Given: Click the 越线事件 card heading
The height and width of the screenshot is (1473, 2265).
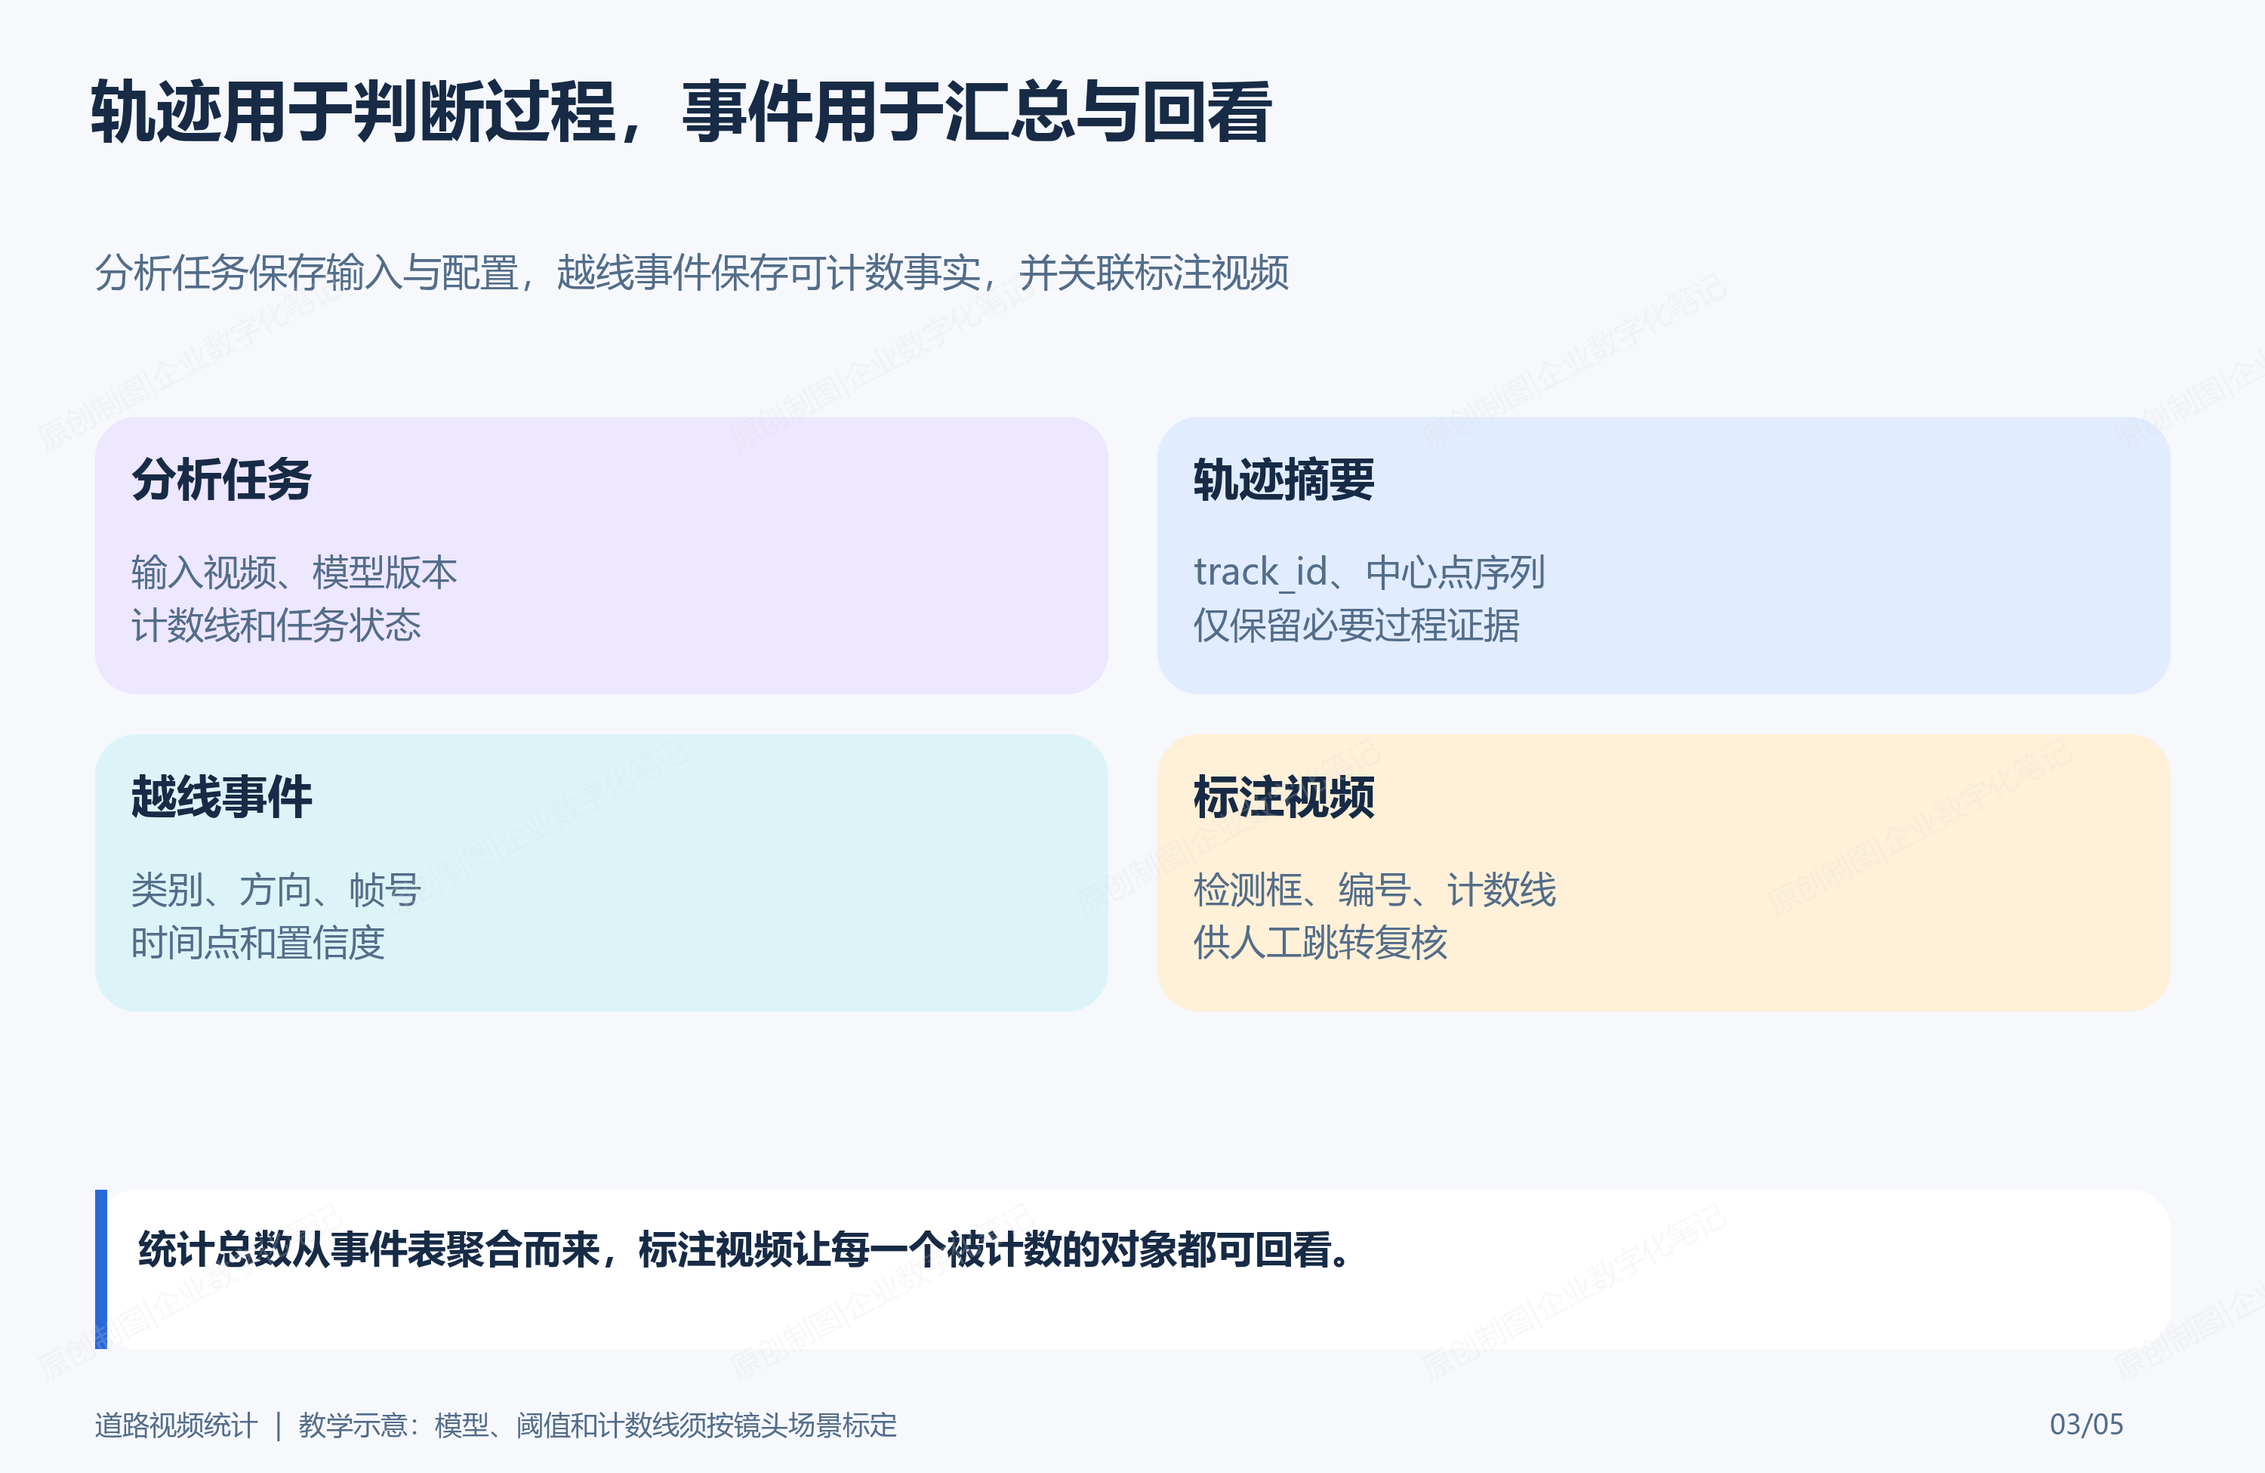Looking at the screenshot, I should tap(222, 797).
